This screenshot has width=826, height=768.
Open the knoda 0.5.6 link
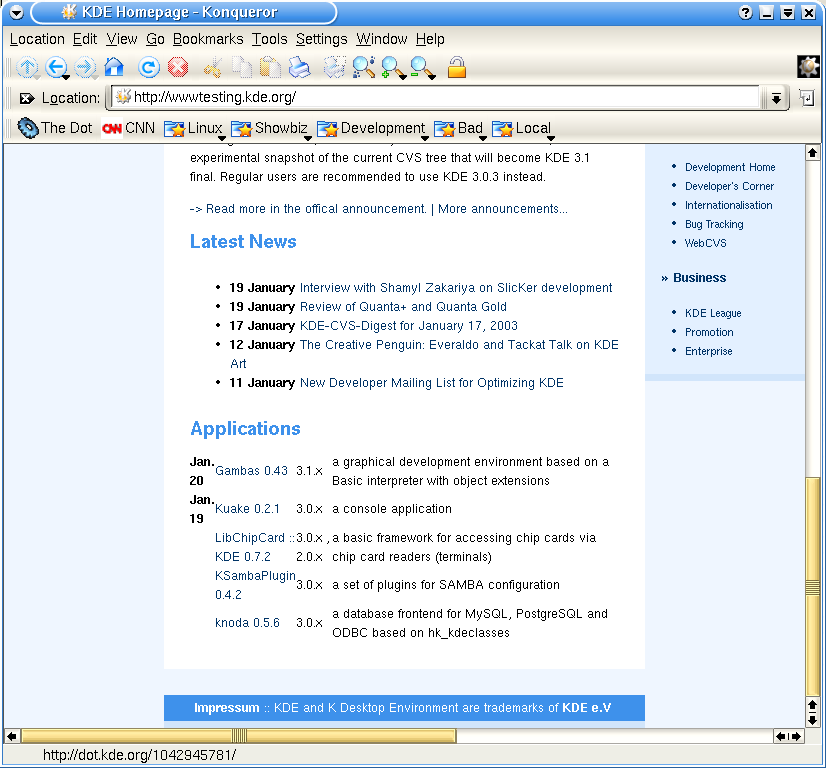[247, 623]
